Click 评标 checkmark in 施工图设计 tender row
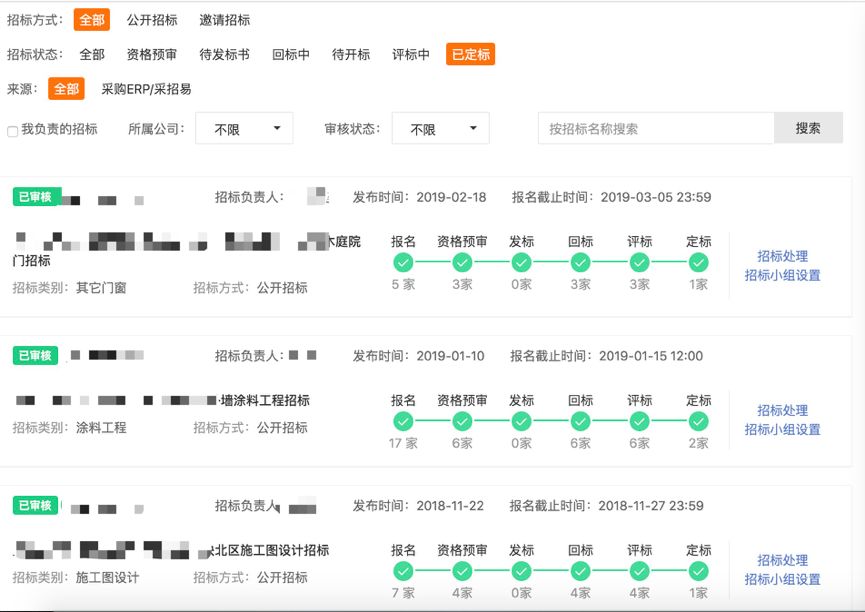 tap(639, 571)
